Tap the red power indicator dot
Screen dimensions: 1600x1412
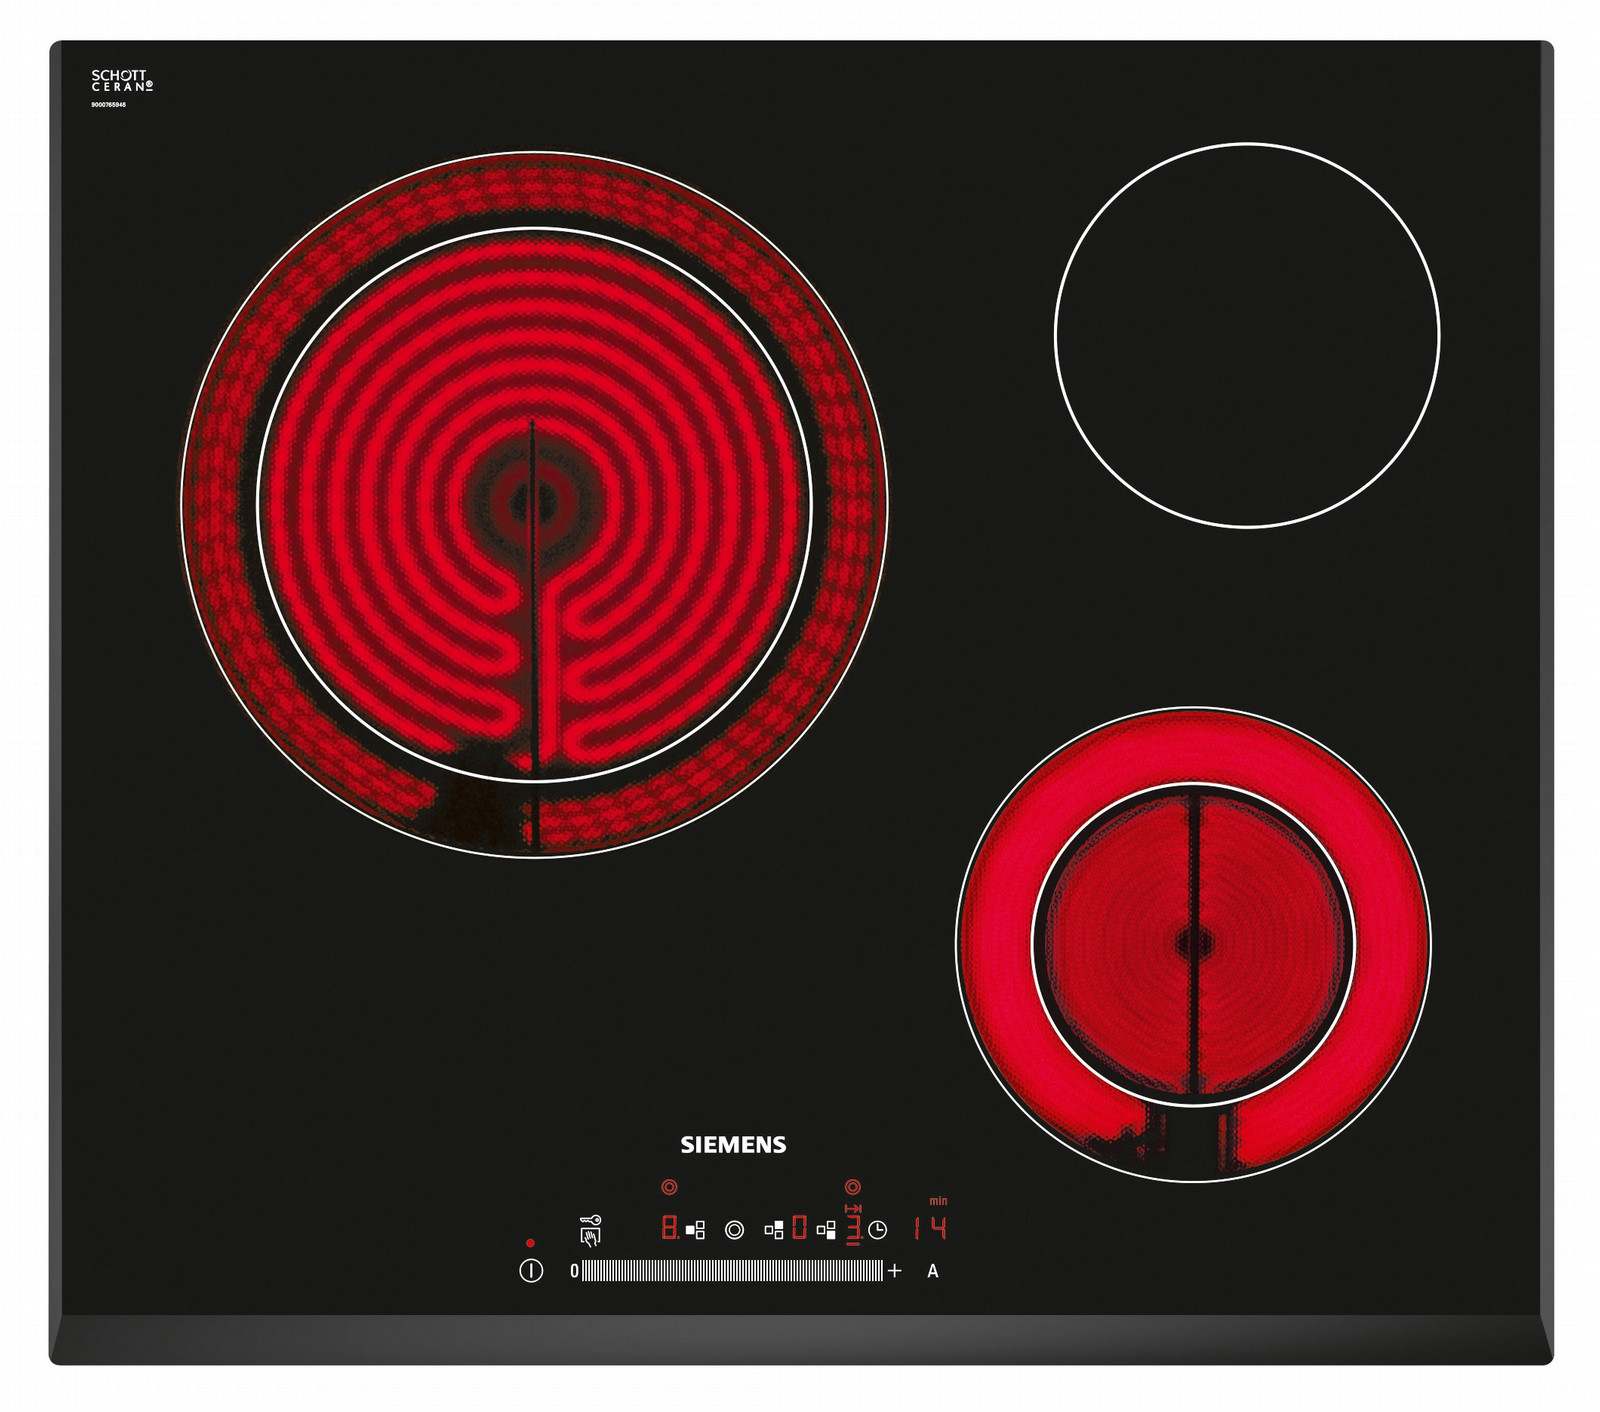530,1243
